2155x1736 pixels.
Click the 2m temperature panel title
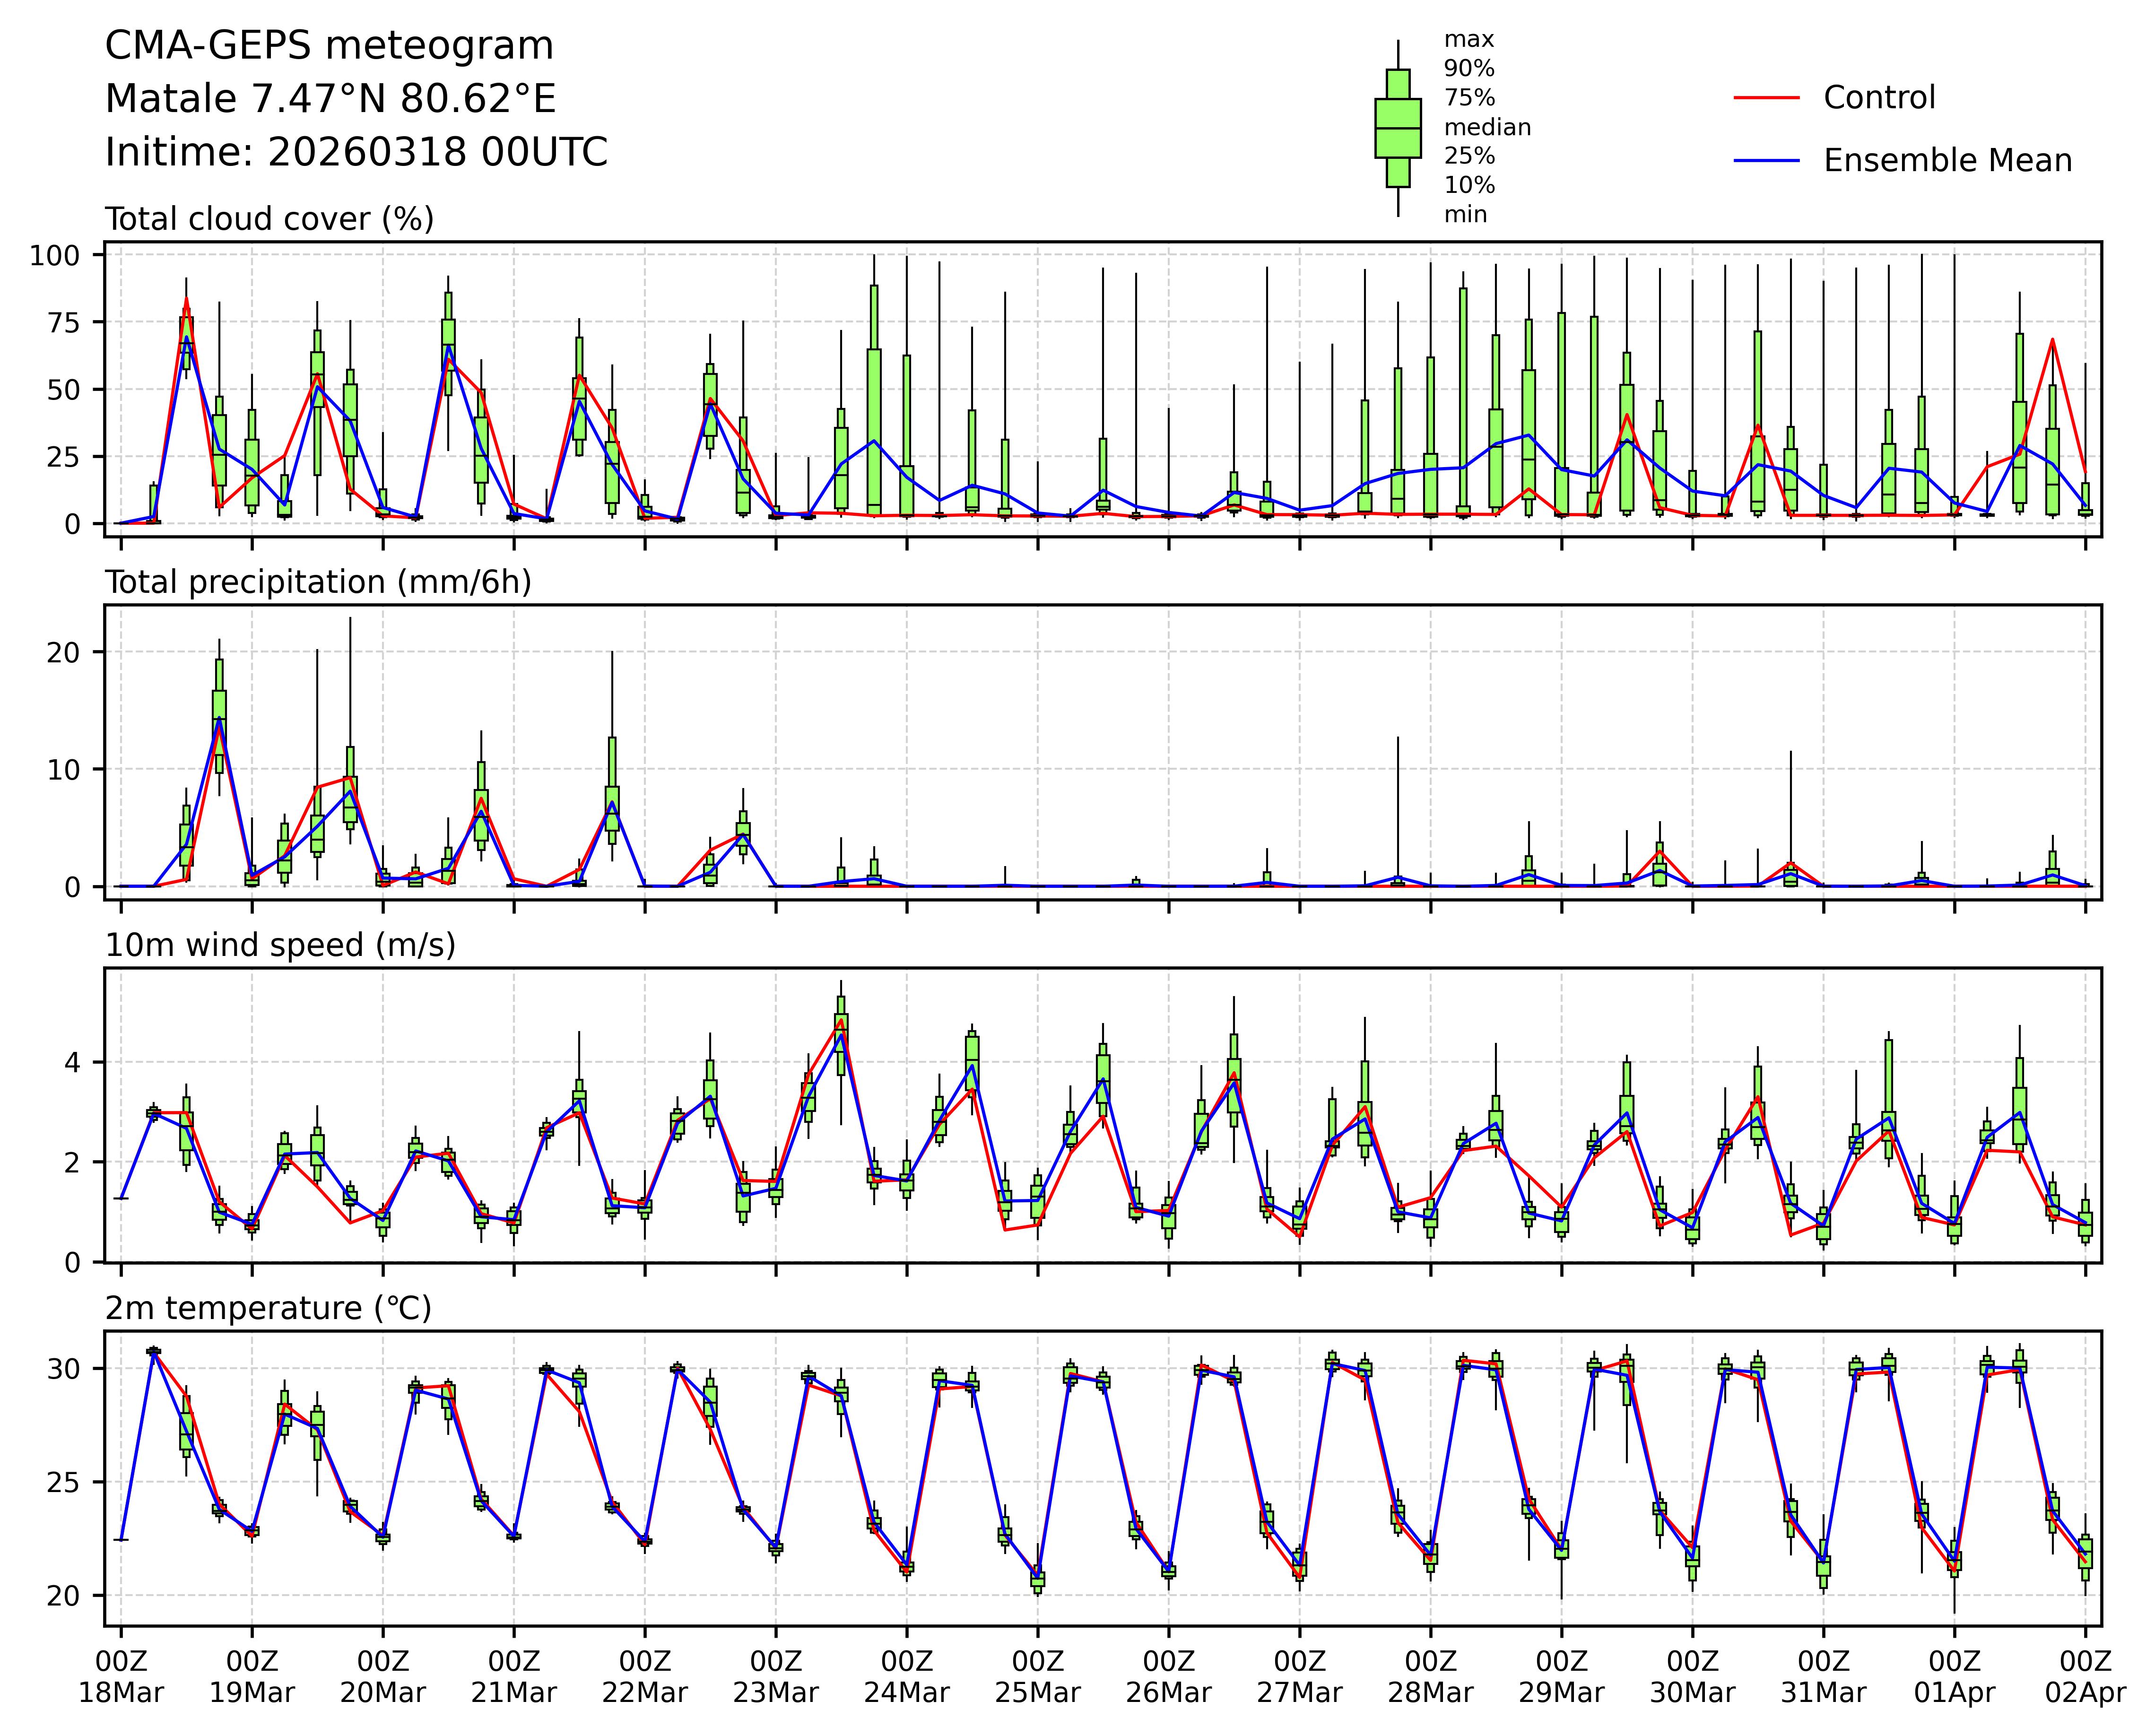click(268, 1308)
